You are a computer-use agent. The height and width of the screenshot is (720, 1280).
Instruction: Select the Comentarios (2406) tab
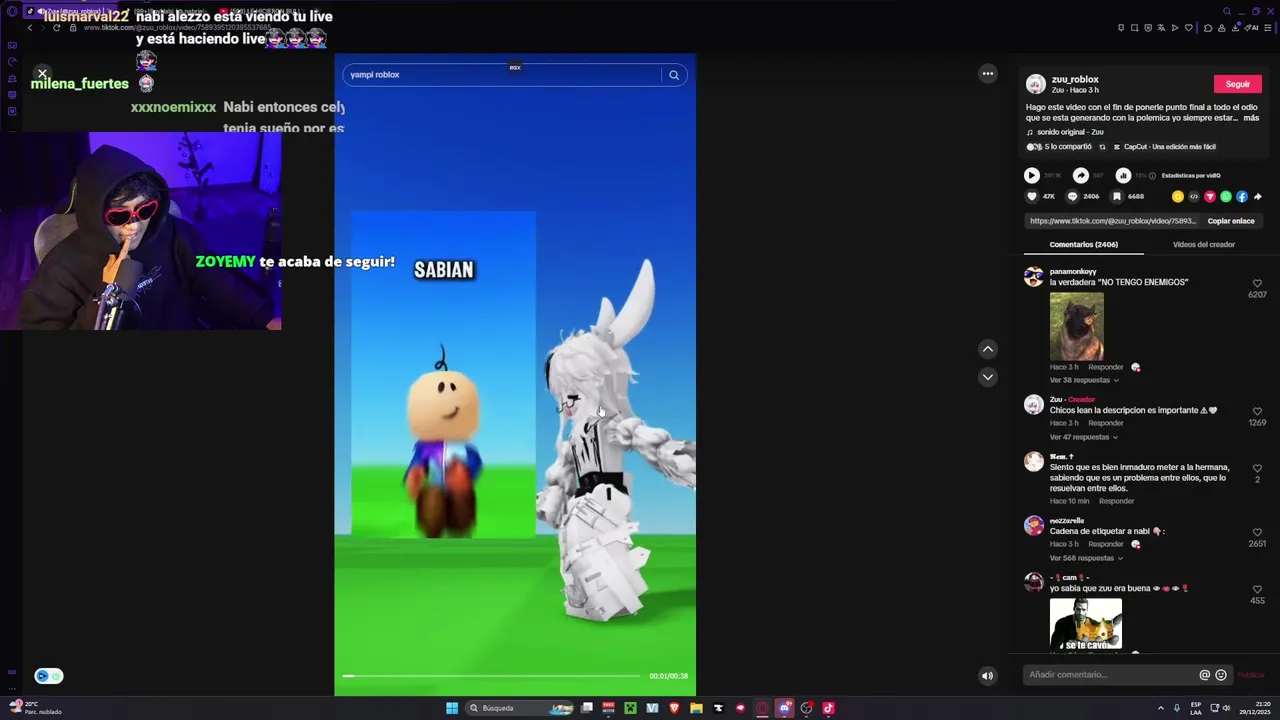1084,245
